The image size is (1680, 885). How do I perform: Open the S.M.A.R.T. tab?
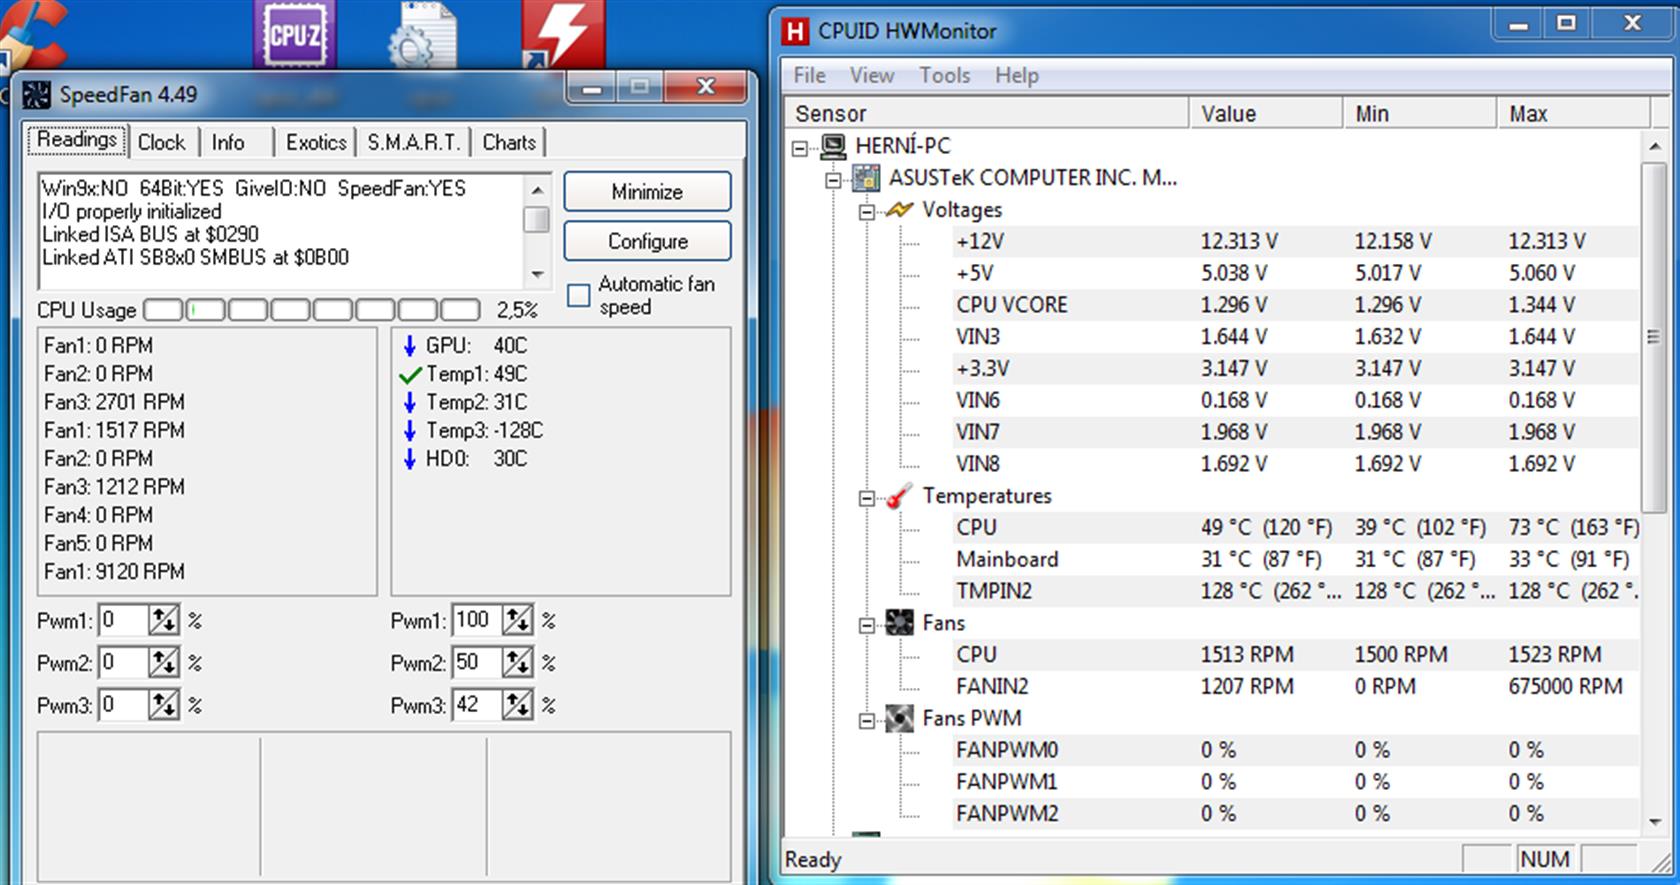(413, 142)
